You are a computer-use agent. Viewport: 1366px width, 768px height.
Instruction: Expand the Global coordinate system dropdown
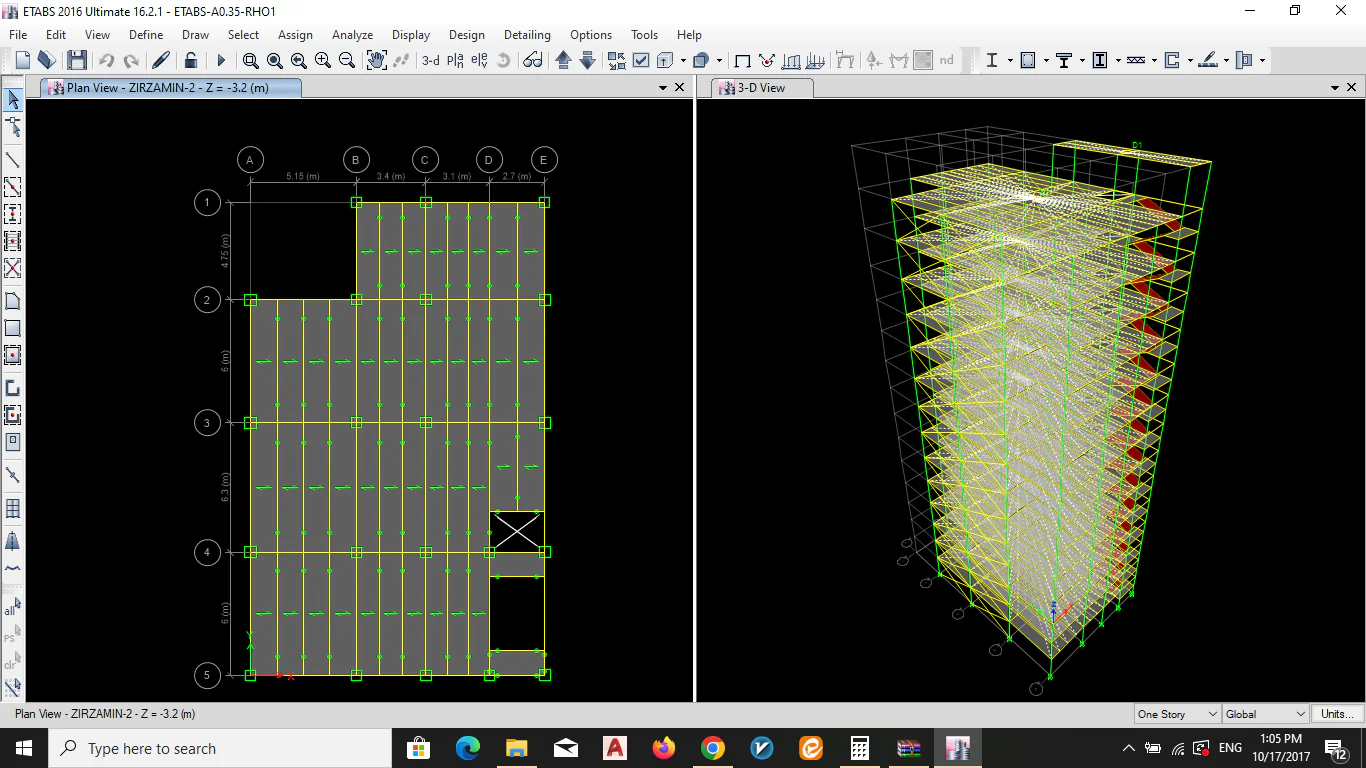[x=1266, y=714]
